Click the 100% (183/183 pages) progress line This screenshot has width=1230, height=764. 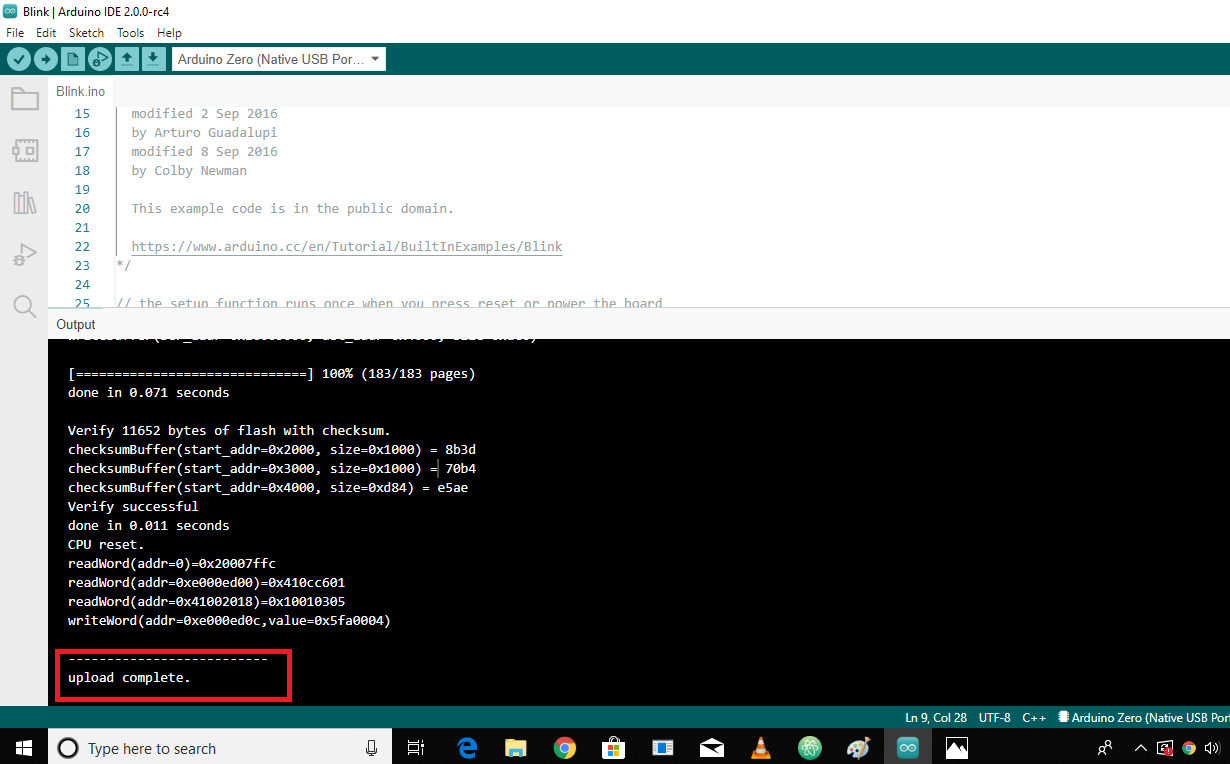271,373
